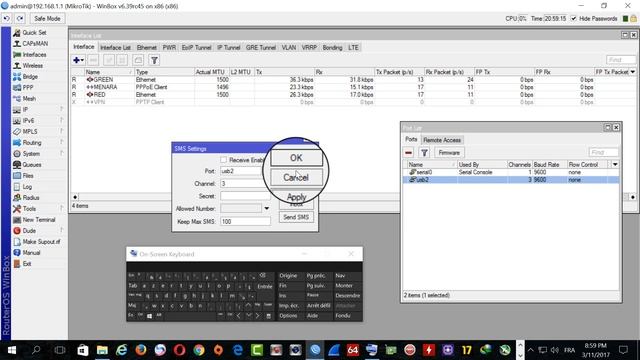
Task: Open the Mesh sidebar item
Action: point(29,99)
